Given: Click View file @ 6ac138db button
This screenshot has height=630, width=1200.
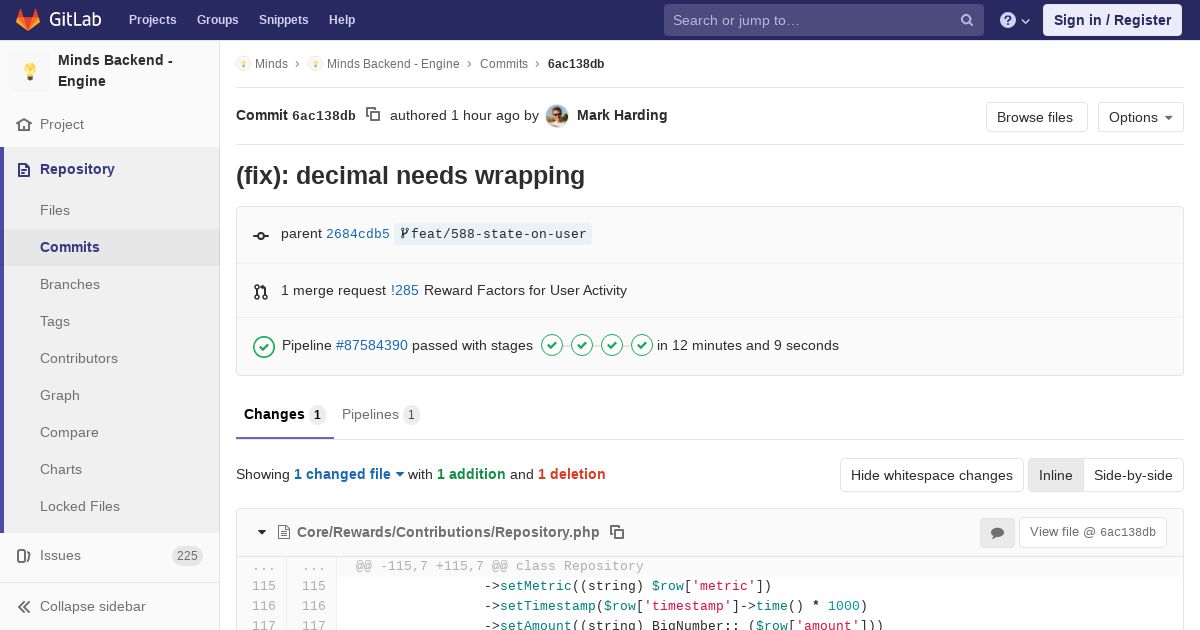Looking at the screenshot, I should tap(1093, 532).
